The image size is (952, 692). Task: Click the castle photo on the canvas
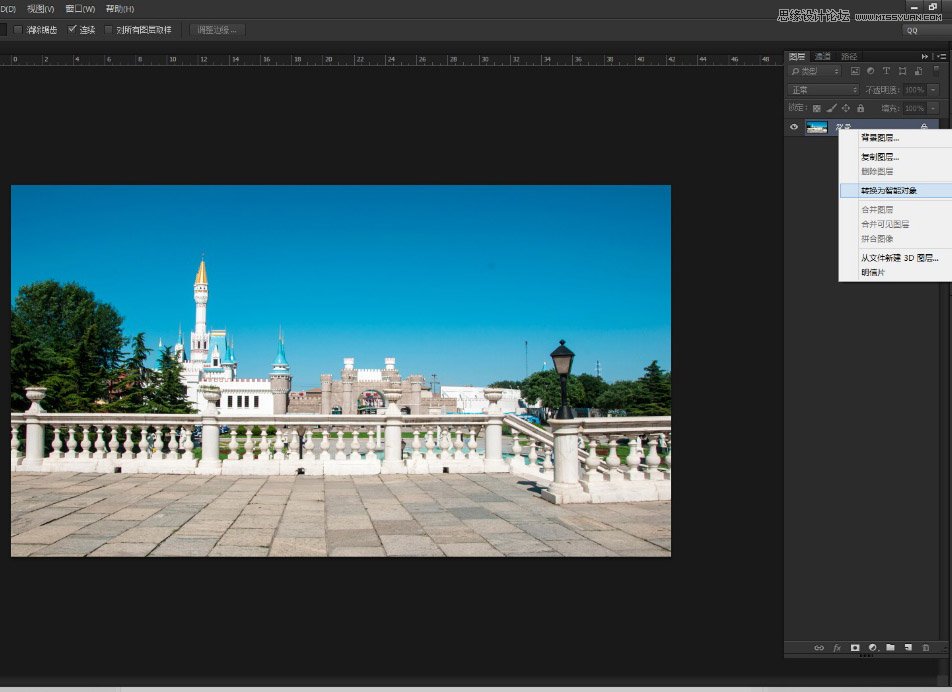pos(341,371)
